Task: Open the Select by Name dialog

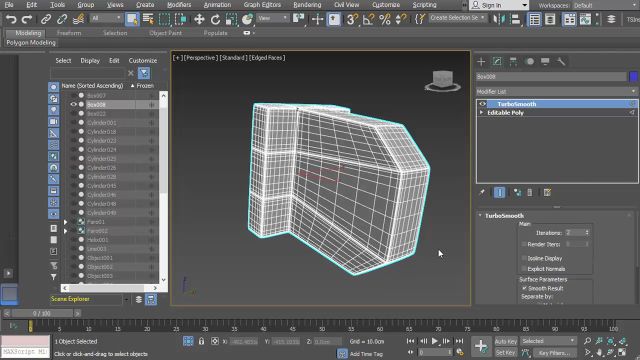Action: [148, 19]
